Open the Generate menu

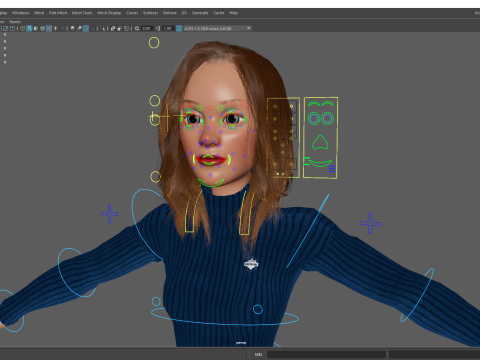(200, 13)
